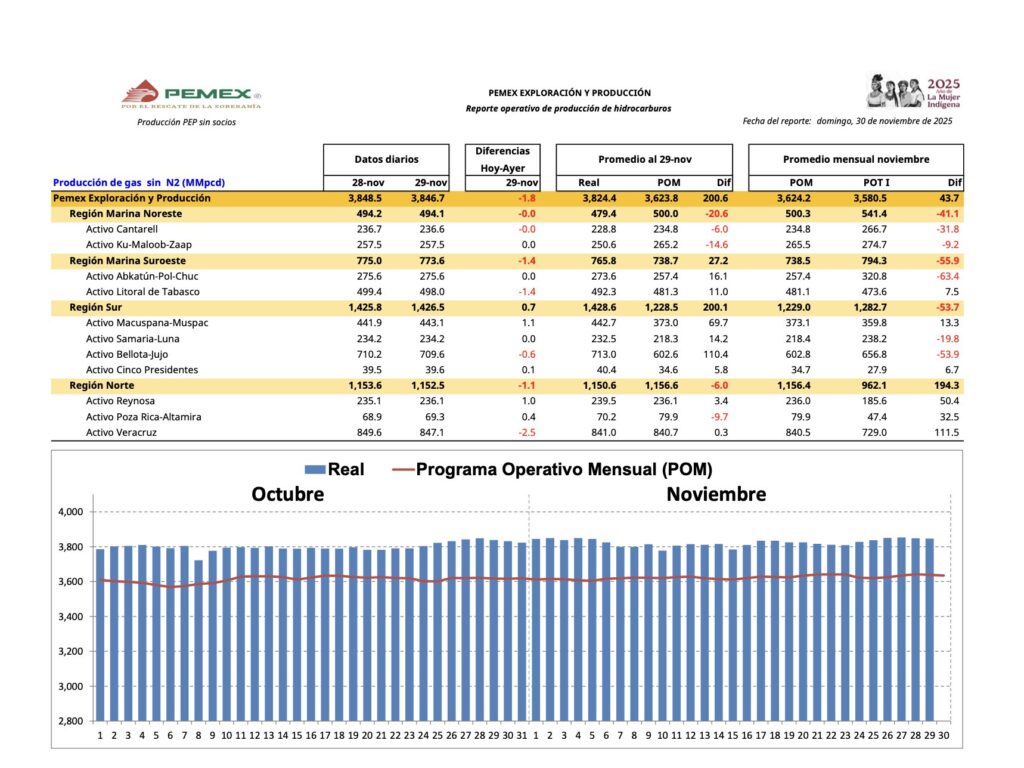This screenshot has width=1024, height=768.
Task: Click the Promedio mensual noviembre header box
Action: pos(856,159)
